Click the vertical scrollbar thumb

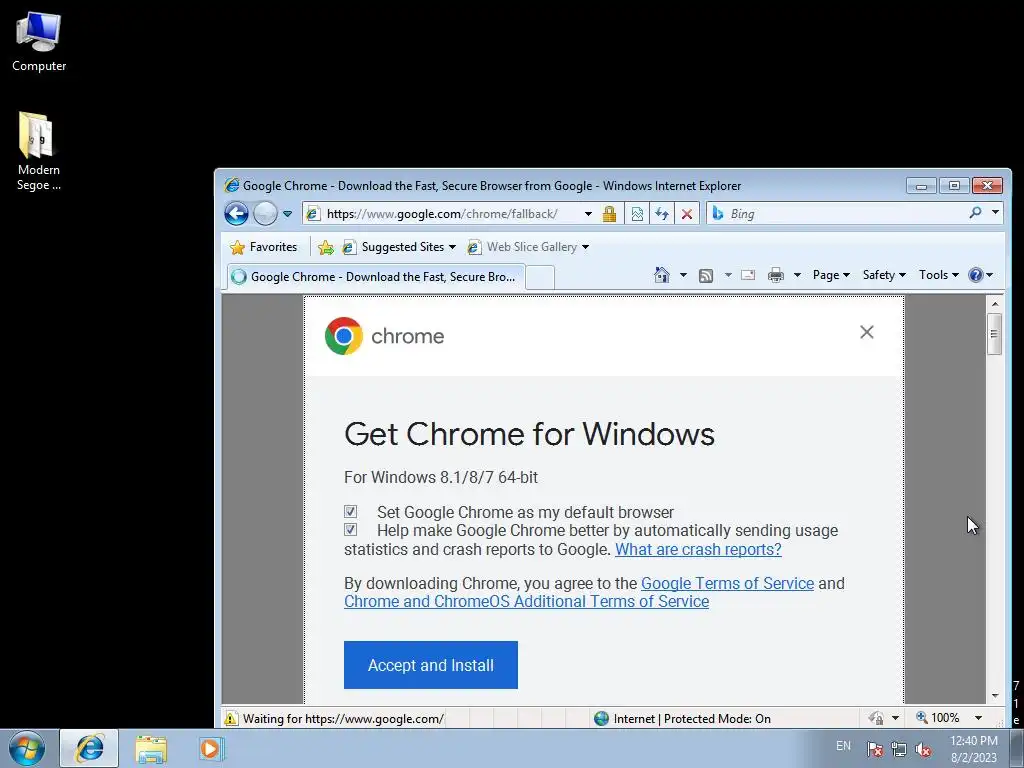pos(995,334)
